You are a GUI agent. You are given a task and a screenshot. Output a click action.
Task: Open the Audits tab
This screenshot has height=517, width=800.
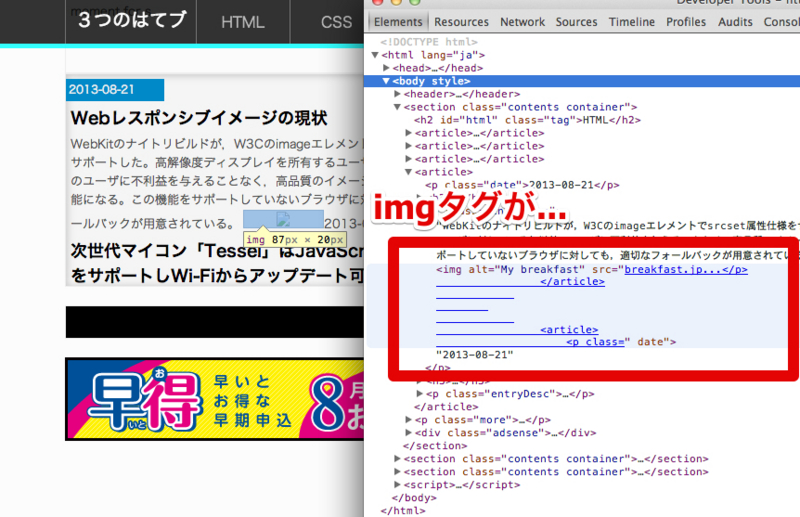point(735,22)
